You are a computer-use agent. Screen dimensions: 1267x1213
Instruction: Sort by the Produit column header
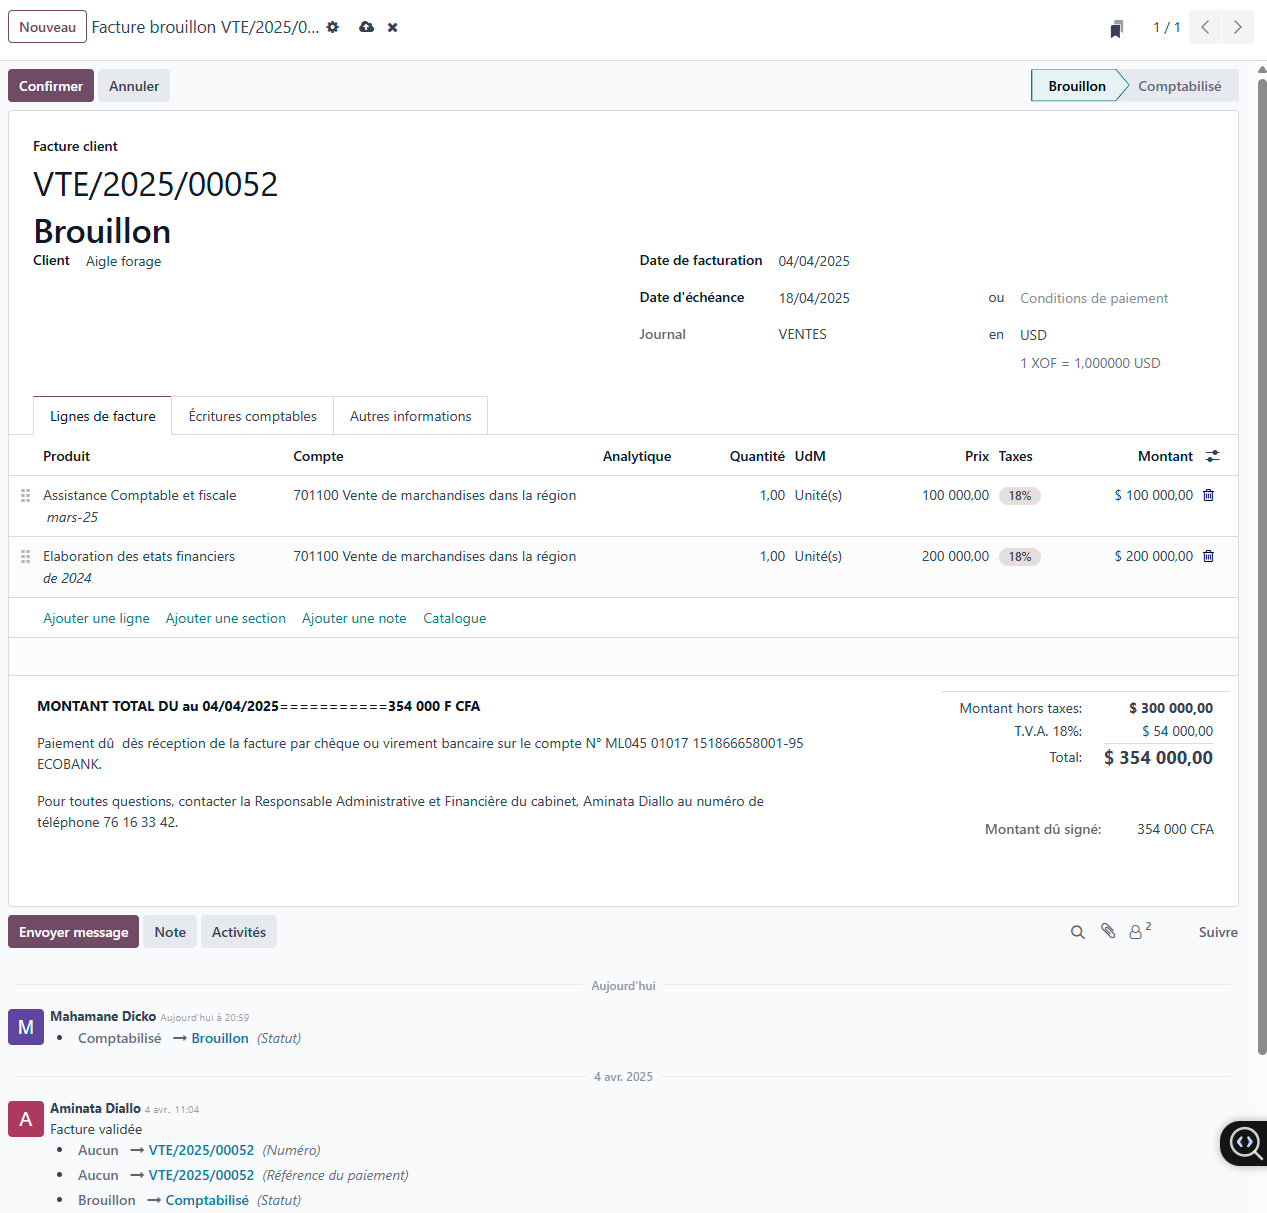coord(66,456)
